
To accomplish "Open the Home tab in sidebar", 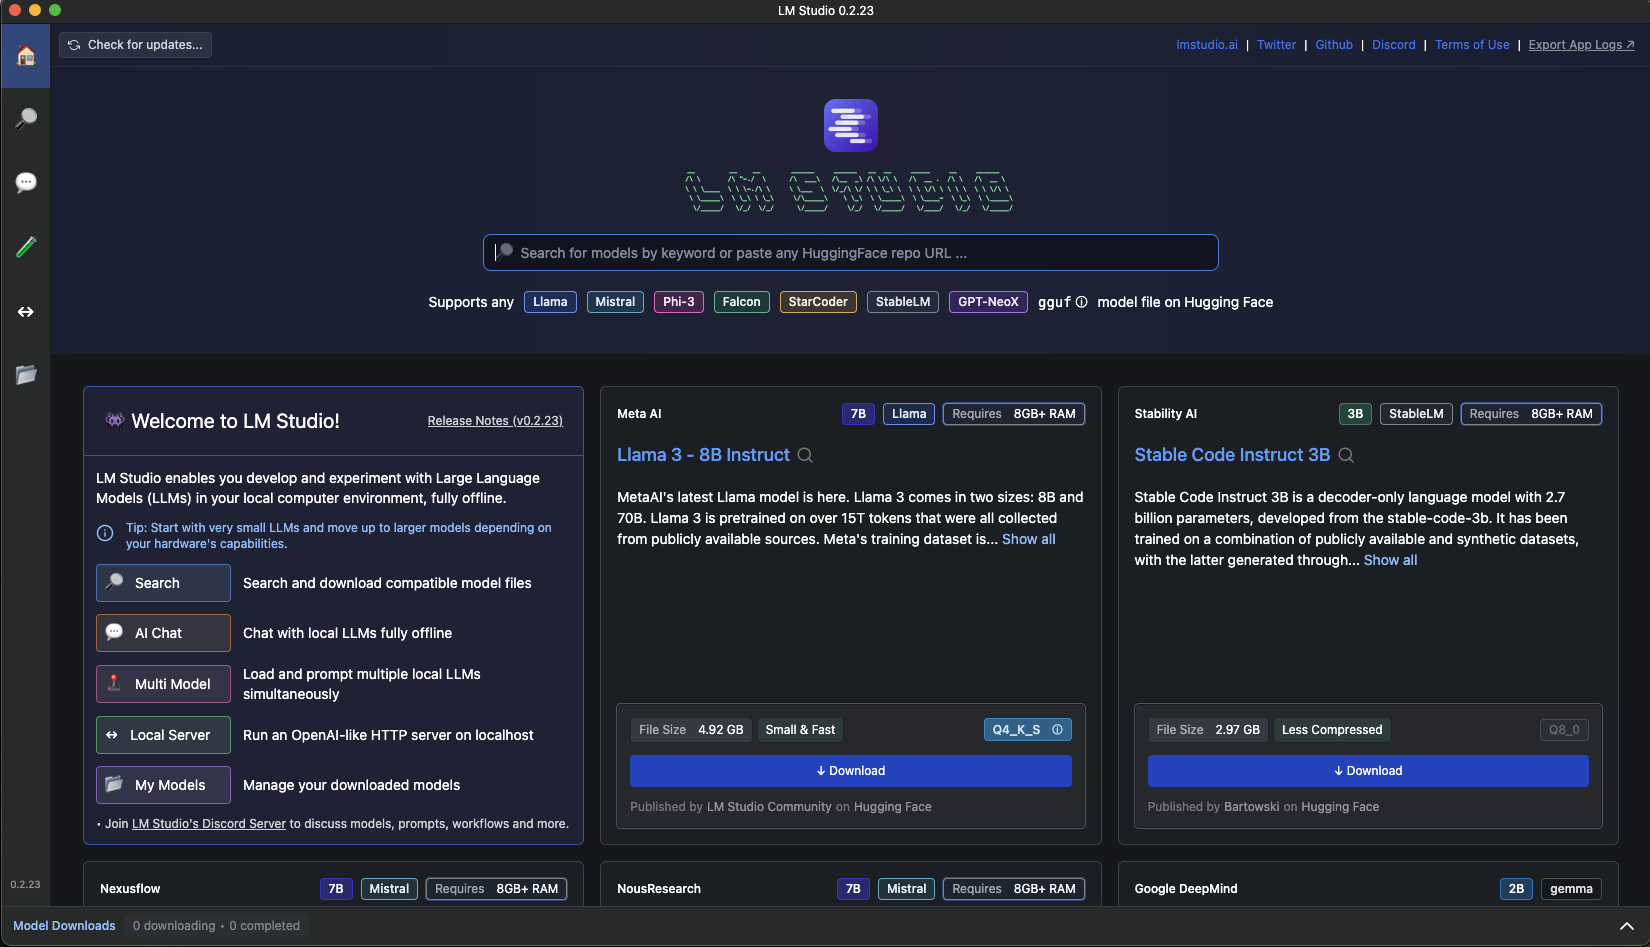I will point(26,55).
